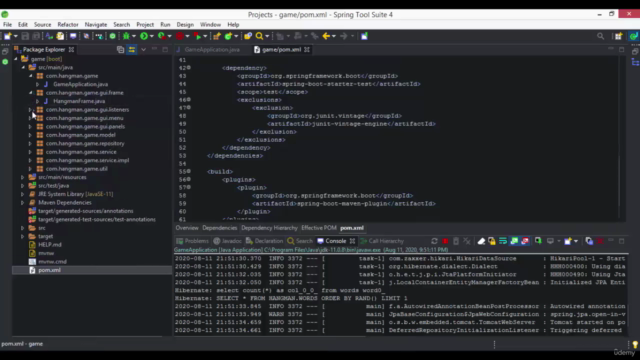Click the Remove Launch icon in console toolbar
Image resolution: width=640 pixels, height=360 pixels.
pos(456,241)
